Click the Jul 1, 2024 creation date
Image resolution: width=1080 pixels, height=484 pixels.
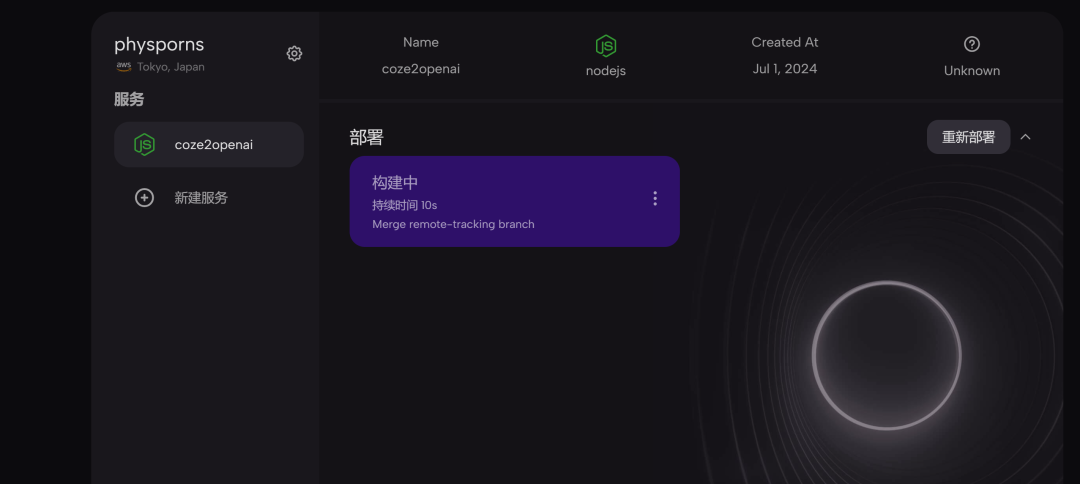point(785,69)
